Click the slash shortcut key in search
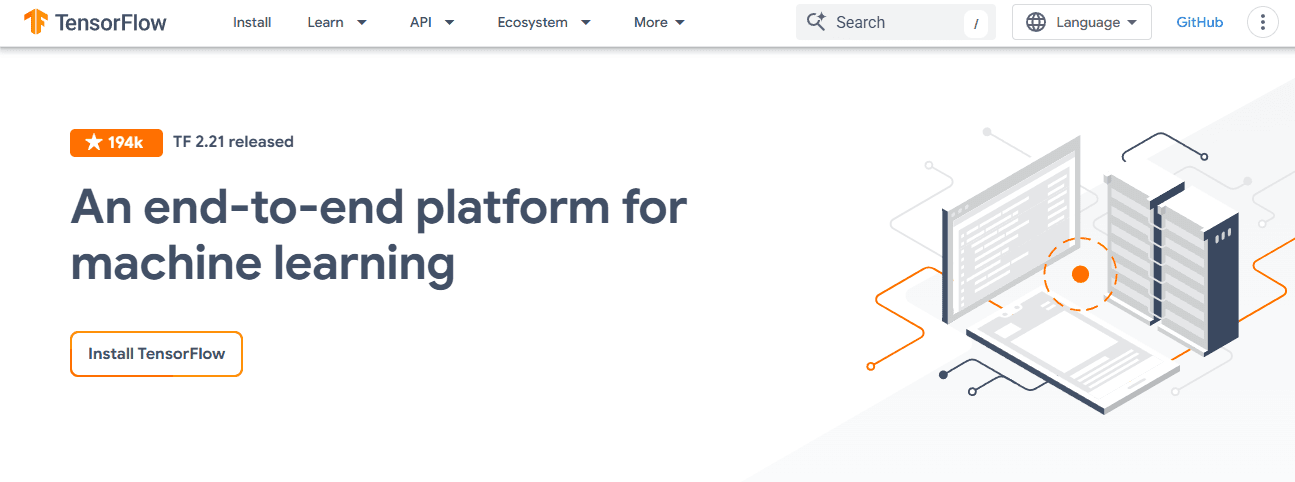This screenshot has height=482, width=1295. (976, 23)
